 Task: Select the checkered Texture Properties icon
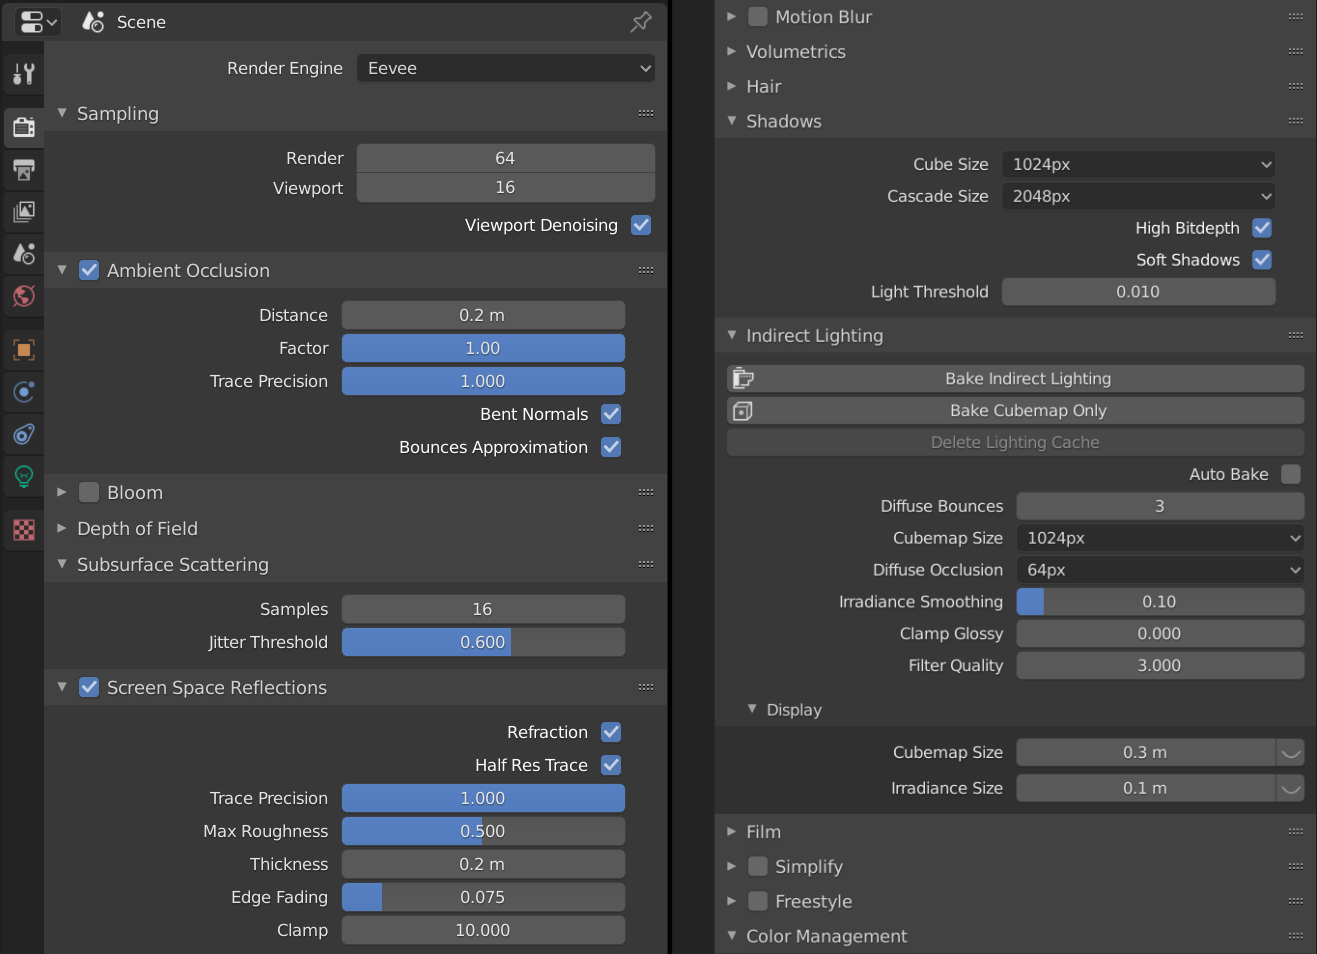pyautogui.click(x=23, y=530)
